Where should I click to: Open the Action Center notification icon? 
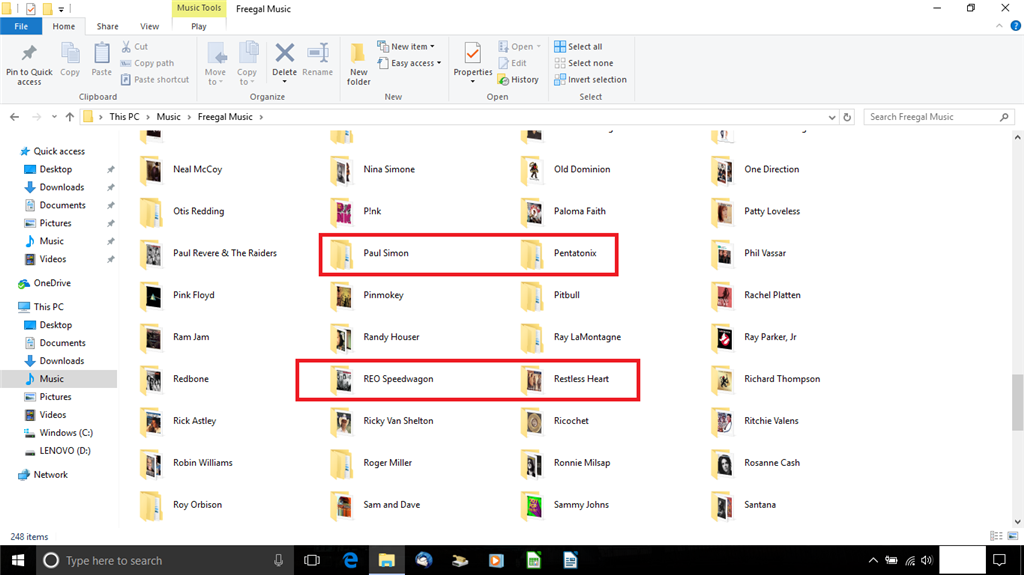(x=999, y=560)
